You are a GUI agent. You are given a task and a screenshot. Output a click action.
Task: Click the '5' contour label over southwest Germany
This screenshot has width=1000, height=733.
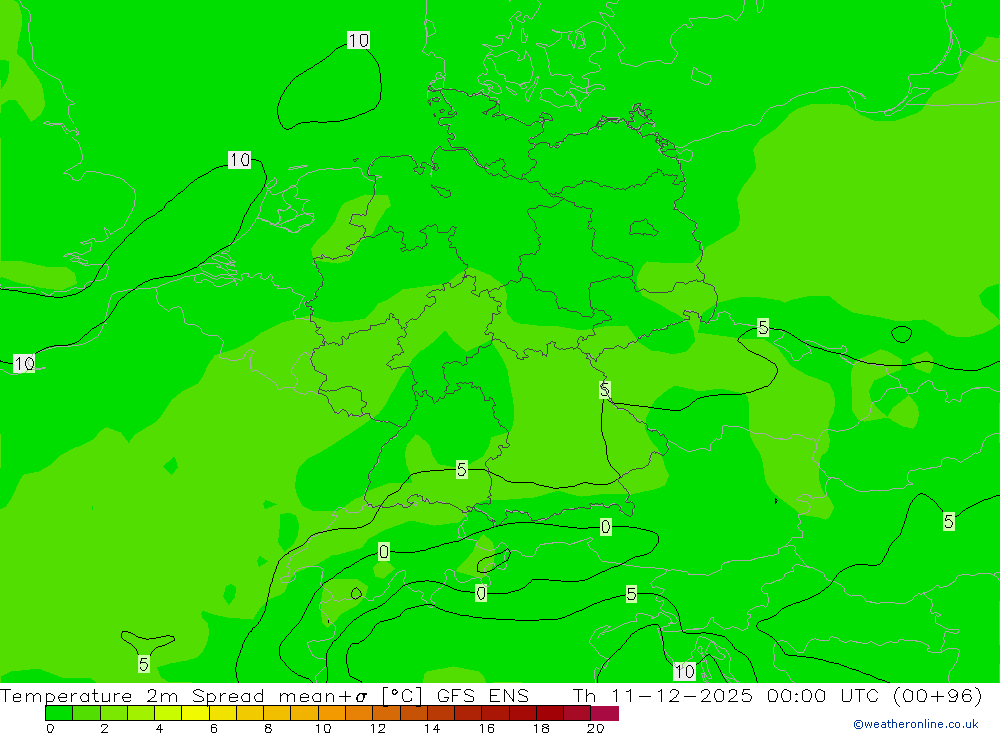462,470
